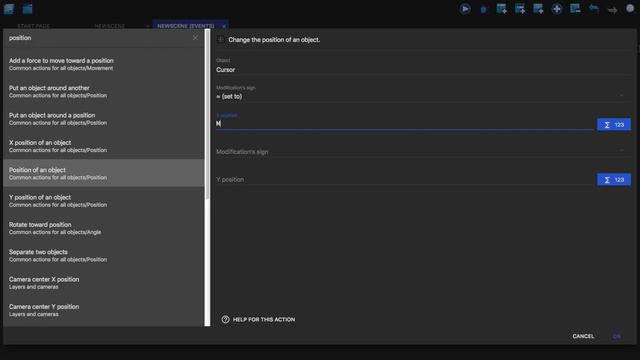Select X position of an object action
The image size is (640, 360).
click(x=104, y=146)
